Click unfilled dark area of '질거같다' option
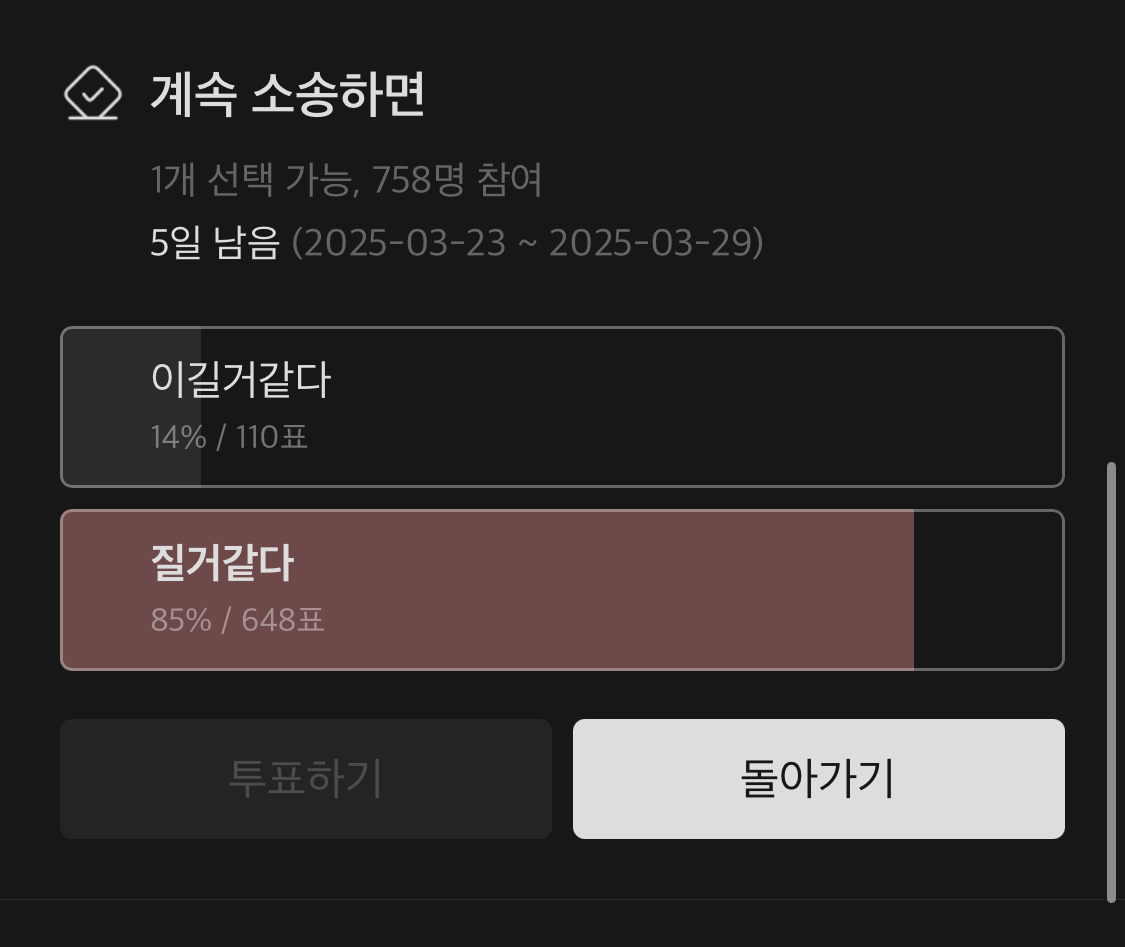The image size is (1125, 947). pyautogui.click(x=987, y=590)
